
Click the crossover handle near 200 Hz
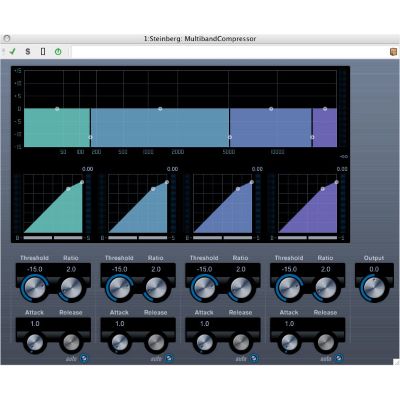90,137
